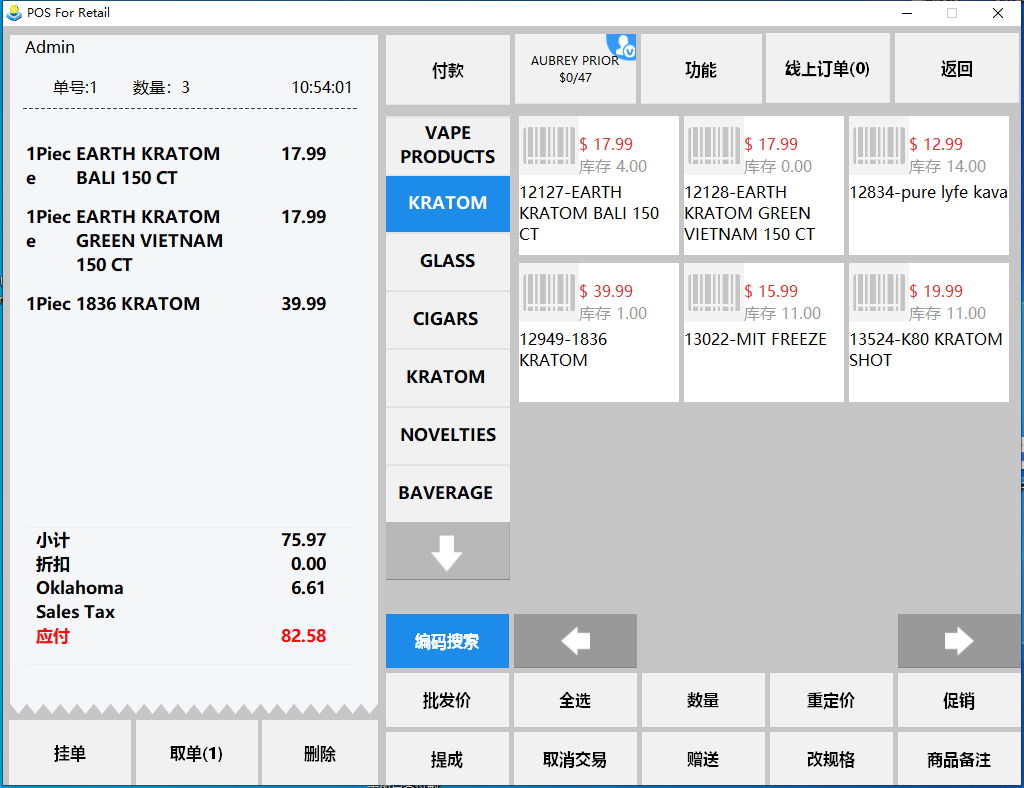Click barcode image of 12834-pure lyfe kava
The image size is (1024, 788).
(x=879, y=144)
